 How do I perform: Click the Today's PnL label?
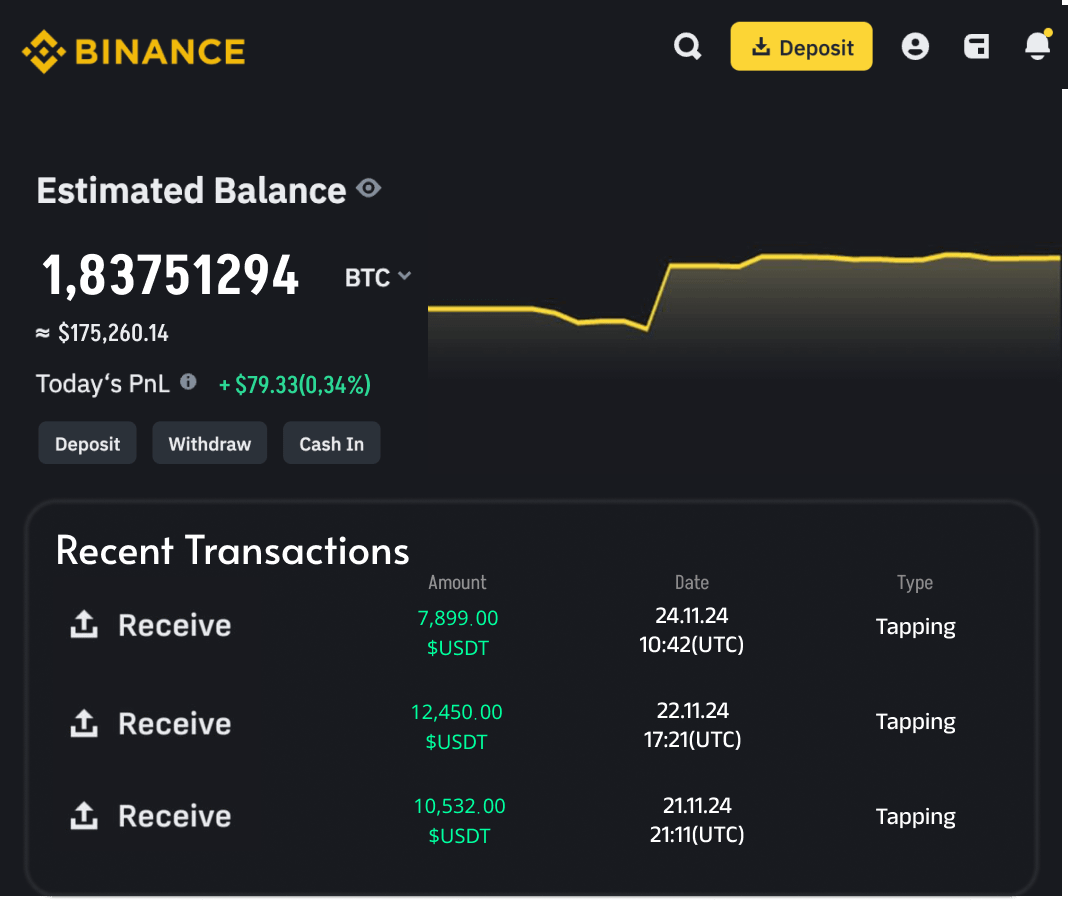point(103,384)
